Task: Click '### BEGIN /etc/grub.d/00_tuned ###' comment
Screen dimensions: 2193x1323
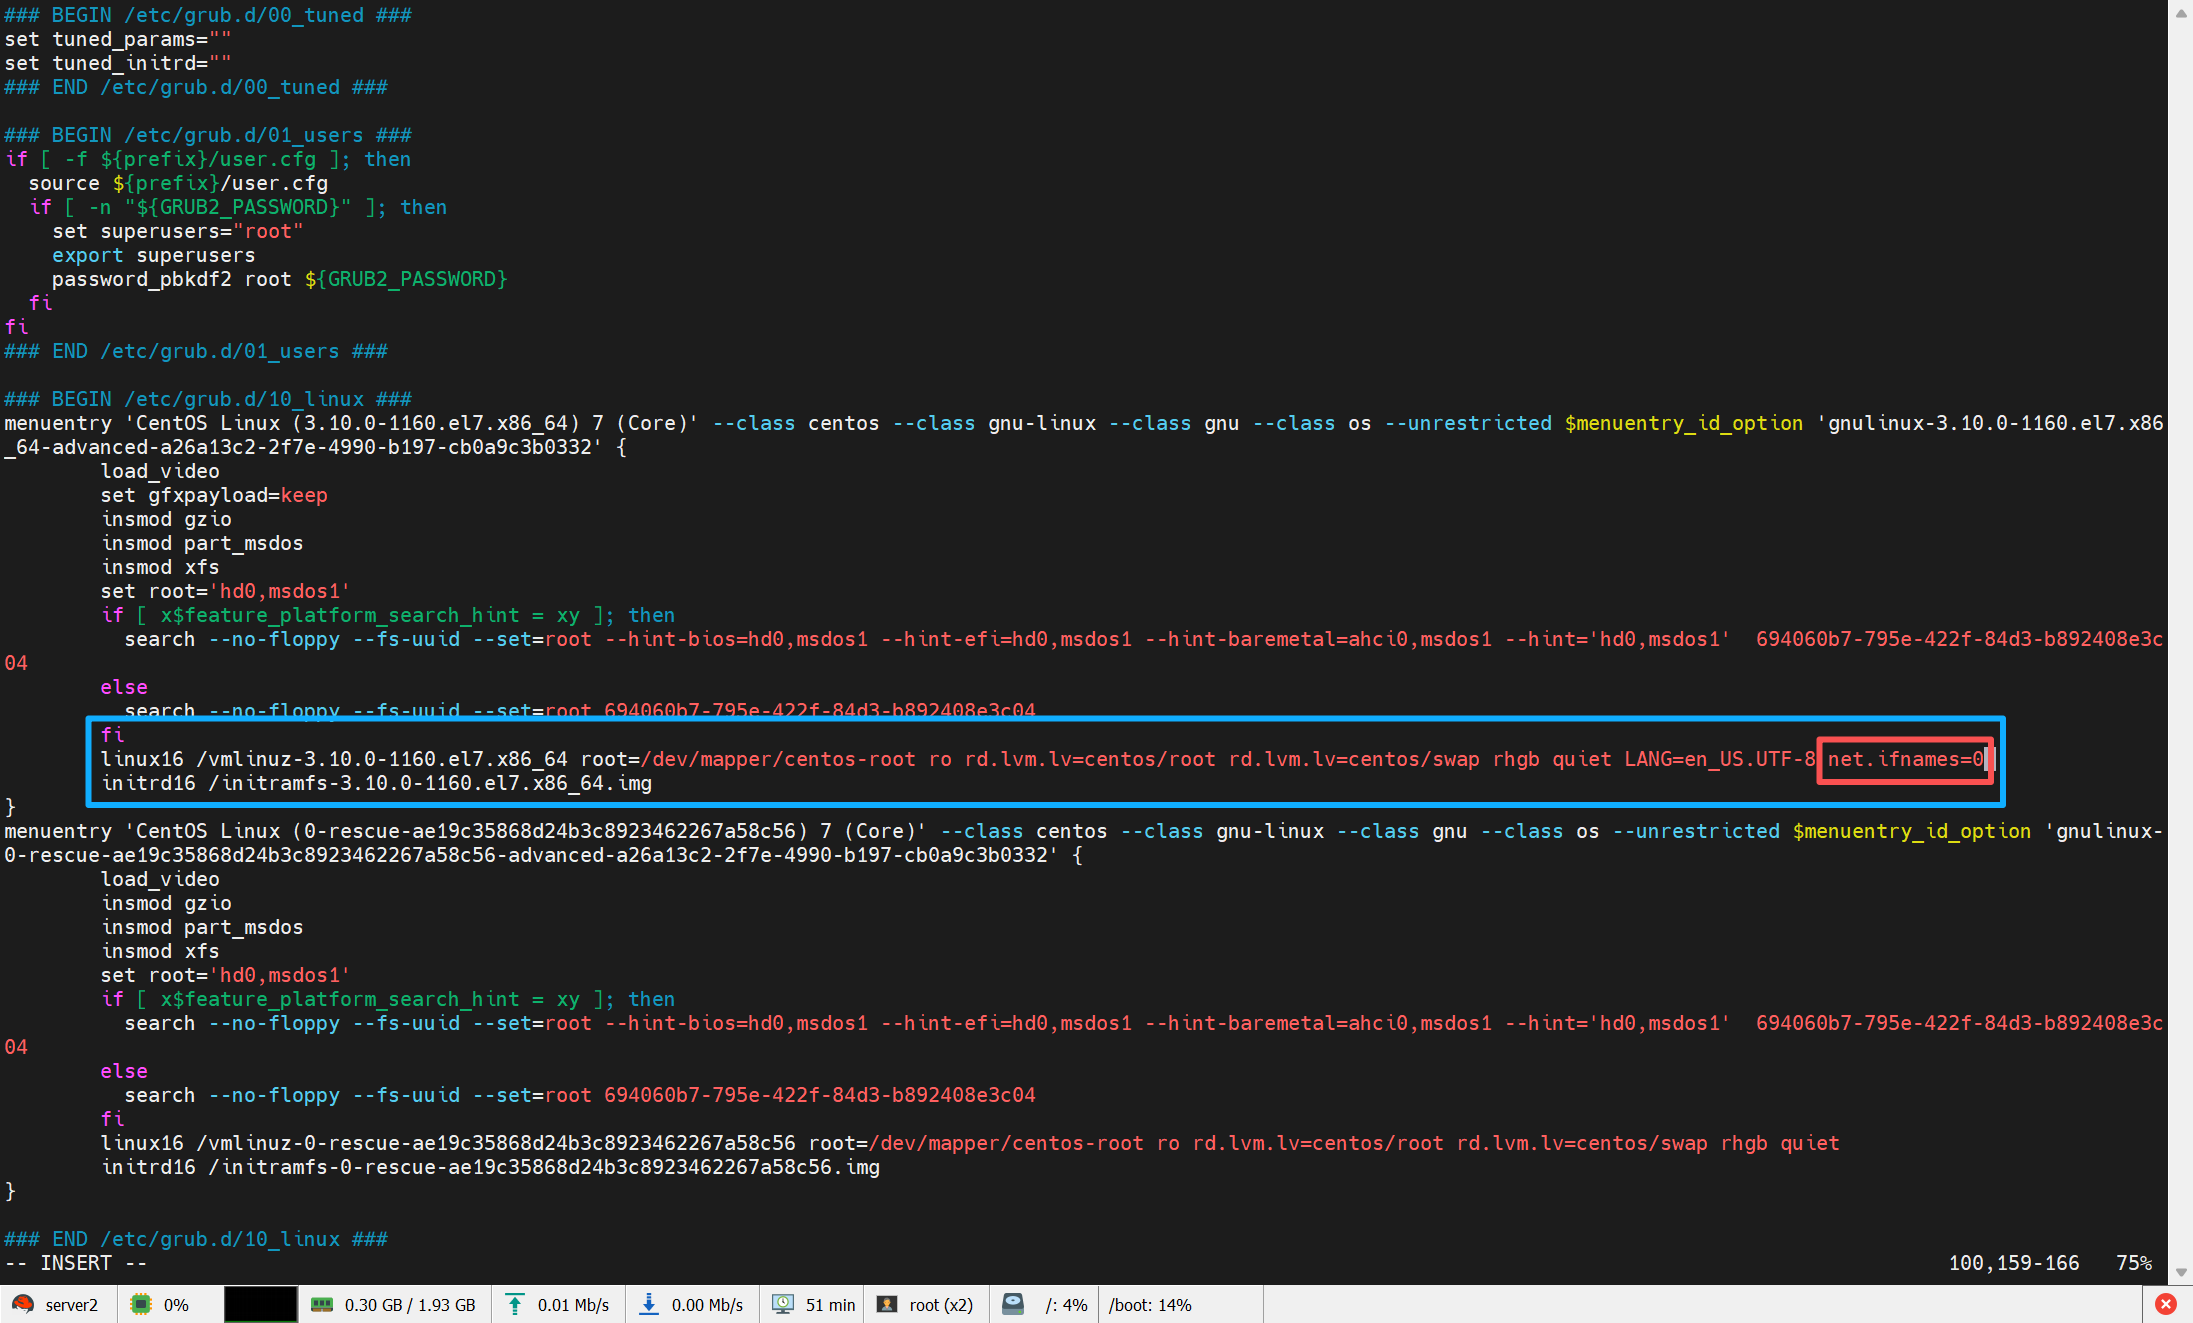Action: tap(208, 15)
